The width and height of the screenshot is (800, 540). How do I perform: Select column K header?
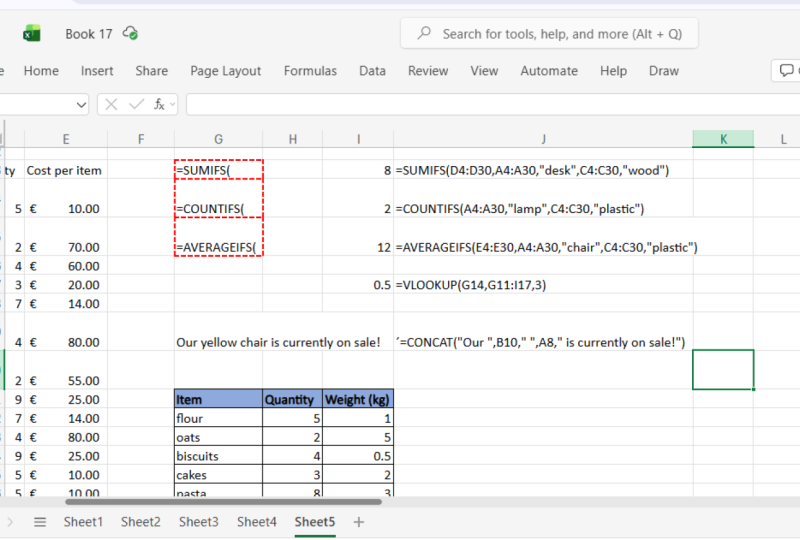tap(723, 139)
